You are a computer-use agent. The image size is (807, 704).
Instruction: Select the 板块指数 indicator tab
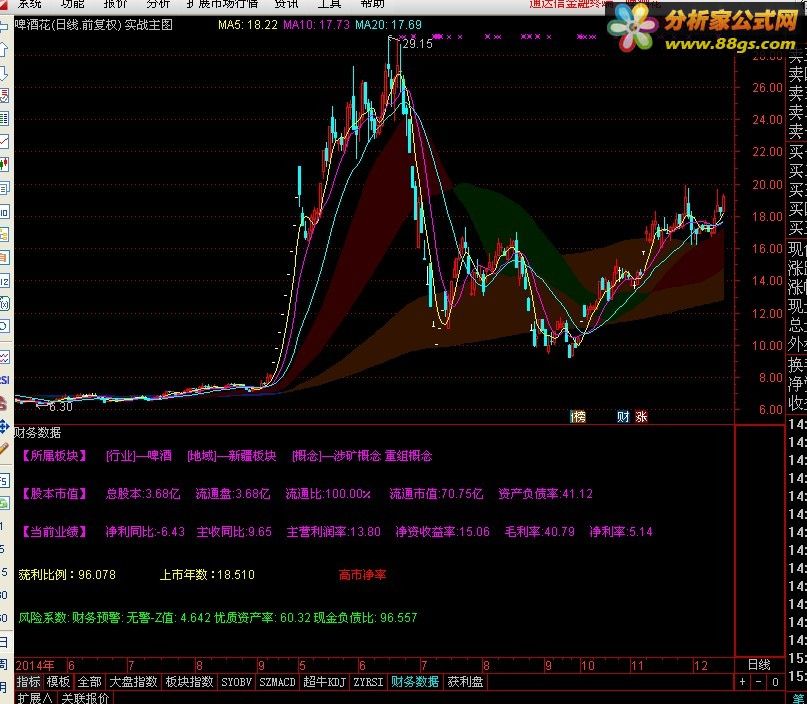click(x=189, y=682)
